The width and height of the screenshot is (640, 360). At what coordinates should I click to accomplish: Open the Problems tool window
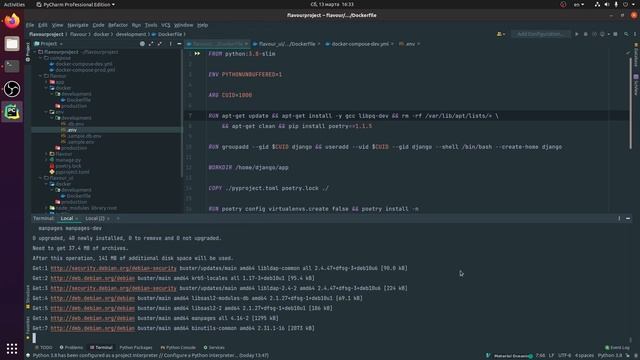click(71, 348)
